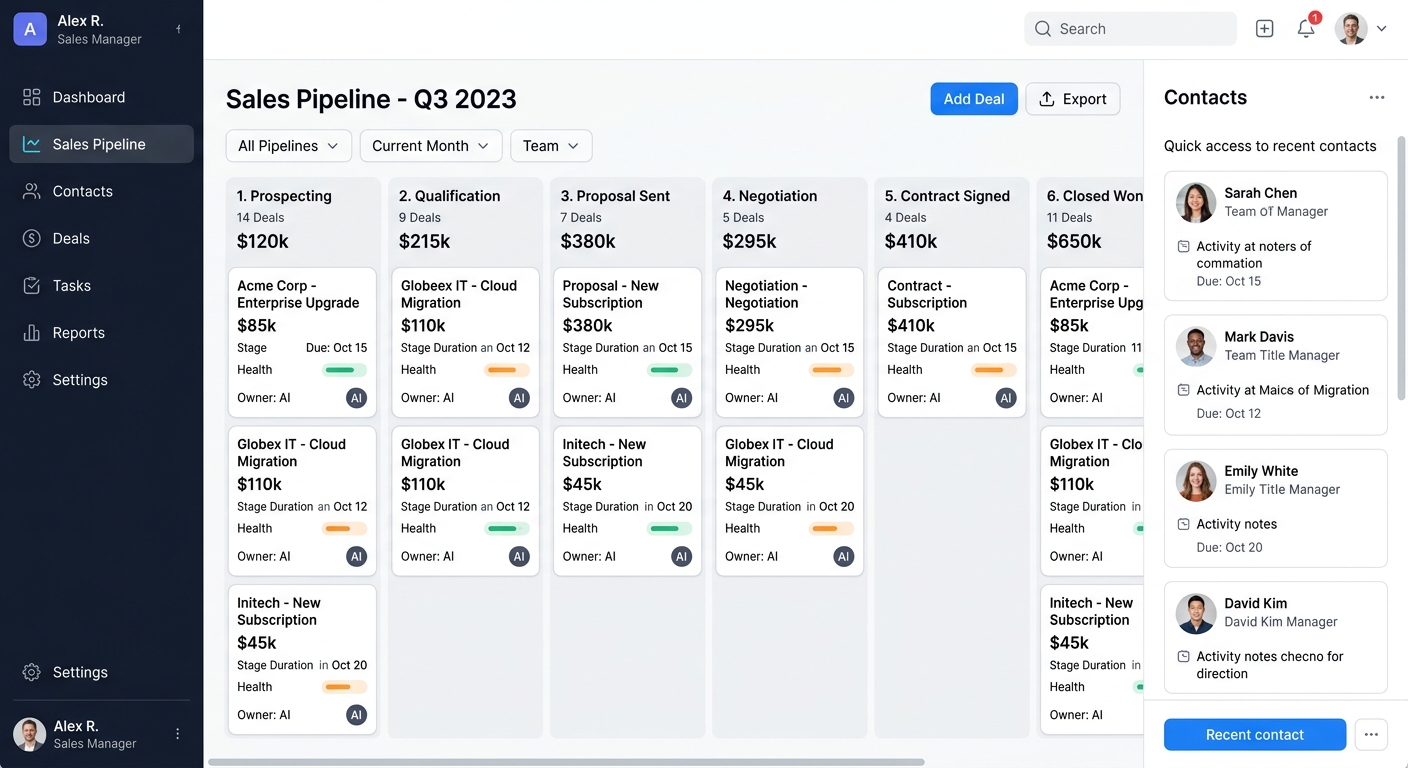Click the activity note icon under Sarah Chen
This screenshot has width=1408, height=768.
1183,246
